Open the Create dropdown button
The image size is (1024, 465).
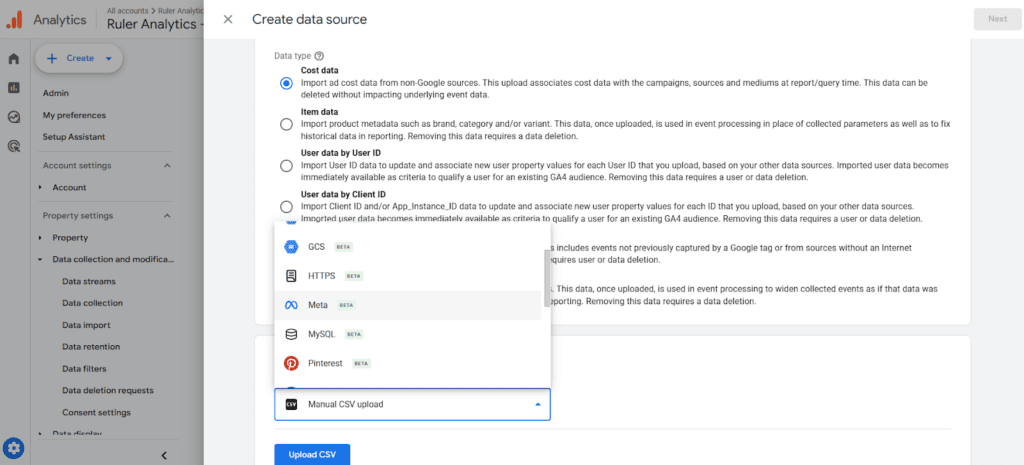click(79, 59)
